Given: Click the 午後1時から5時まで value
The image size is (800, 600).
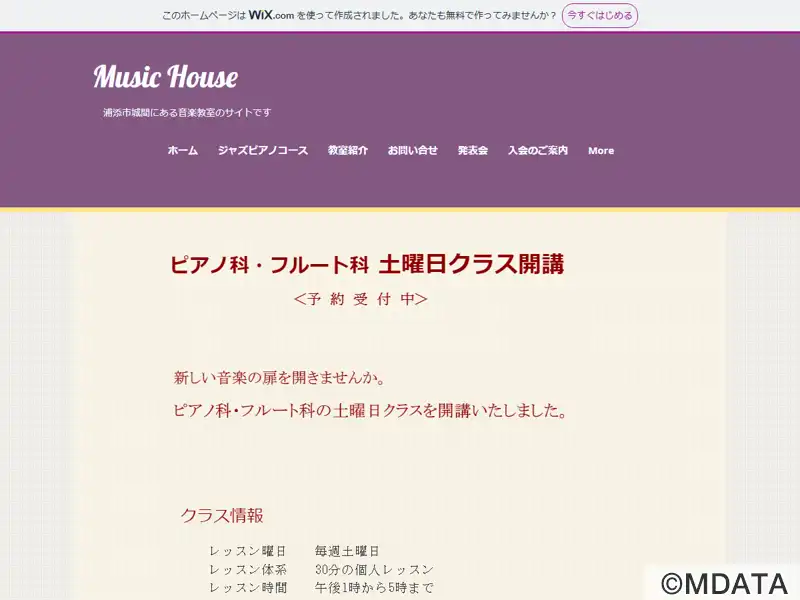Looking at the screenshot, I should [374, 588].
